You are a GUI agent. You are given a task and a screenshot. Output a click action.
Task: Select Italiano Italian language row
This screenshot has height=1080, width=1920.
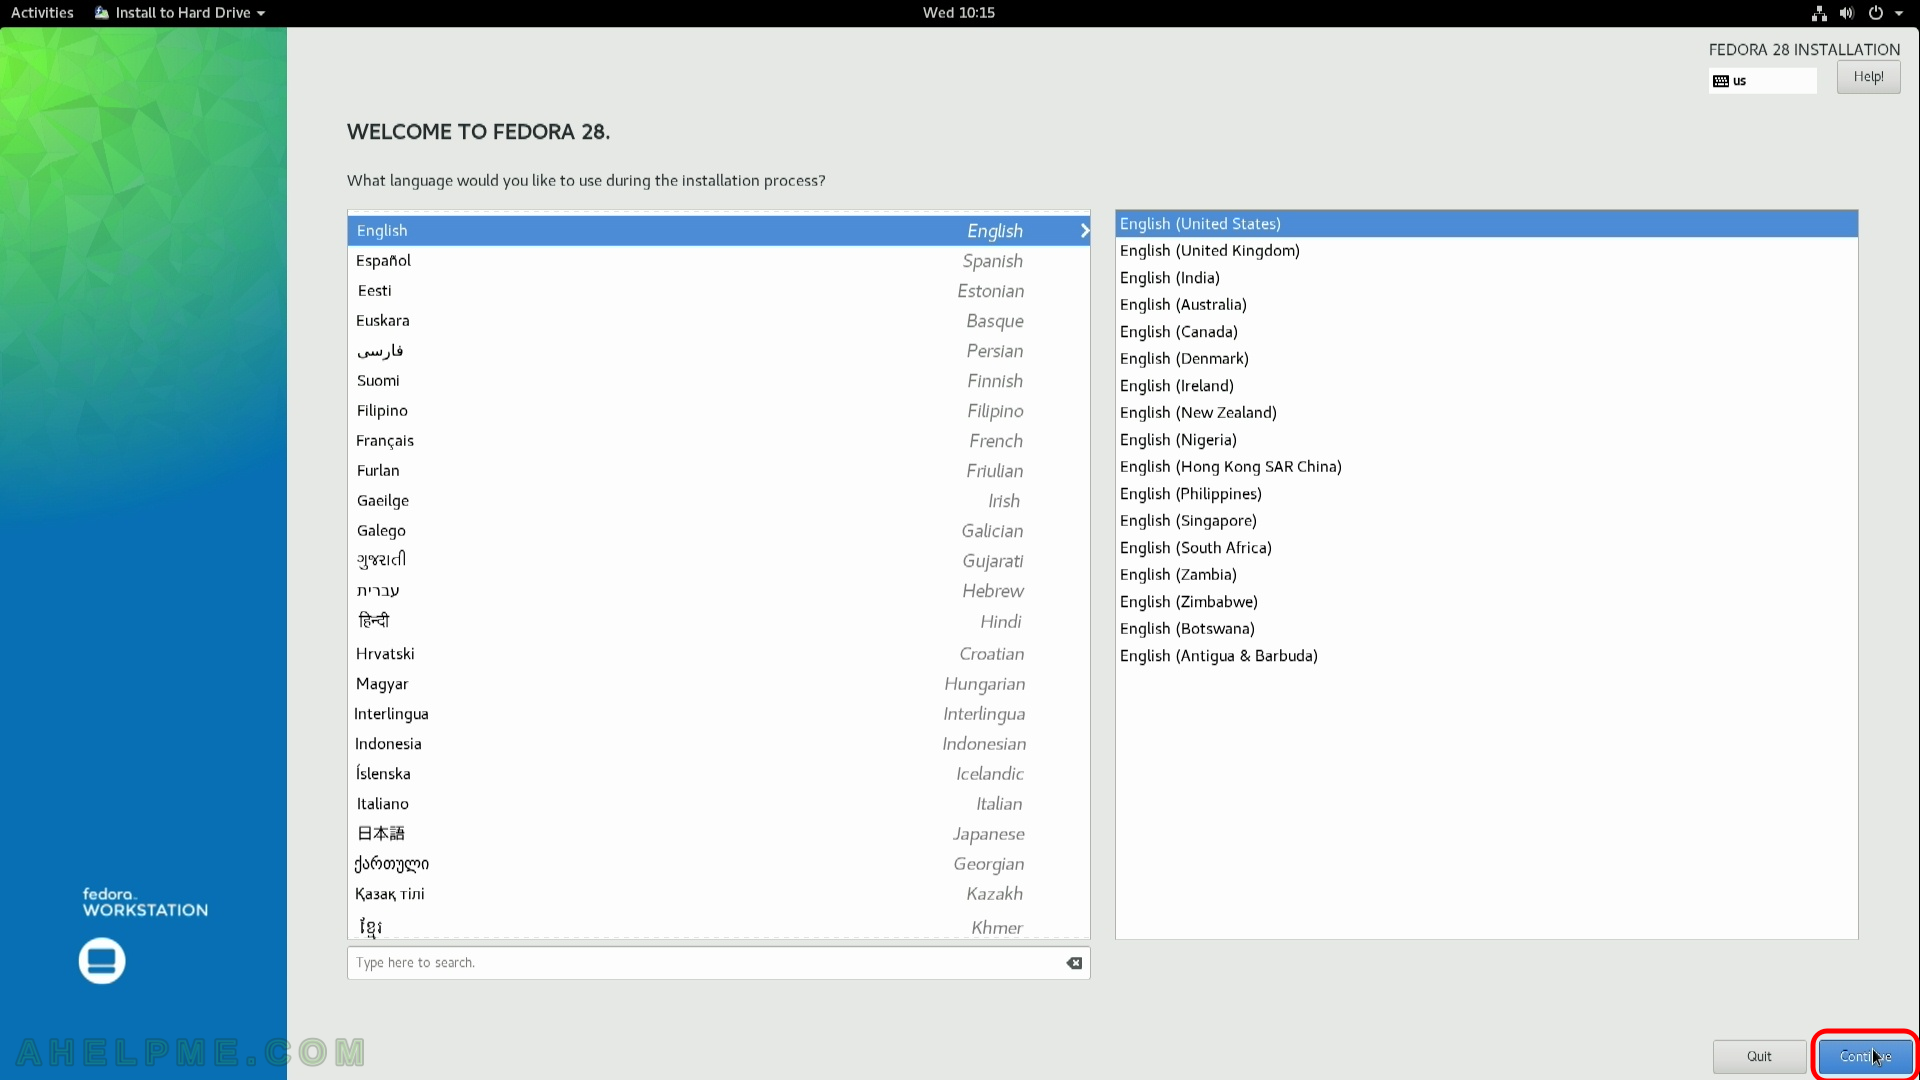coord(718,804)
